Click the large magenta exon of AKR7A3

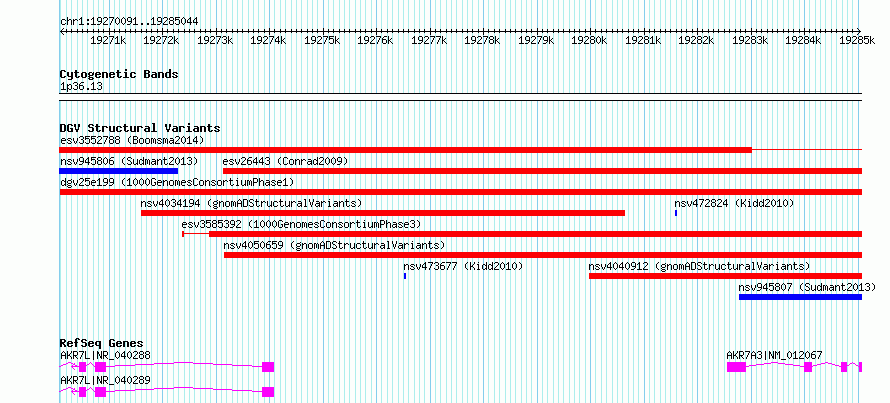736,367
